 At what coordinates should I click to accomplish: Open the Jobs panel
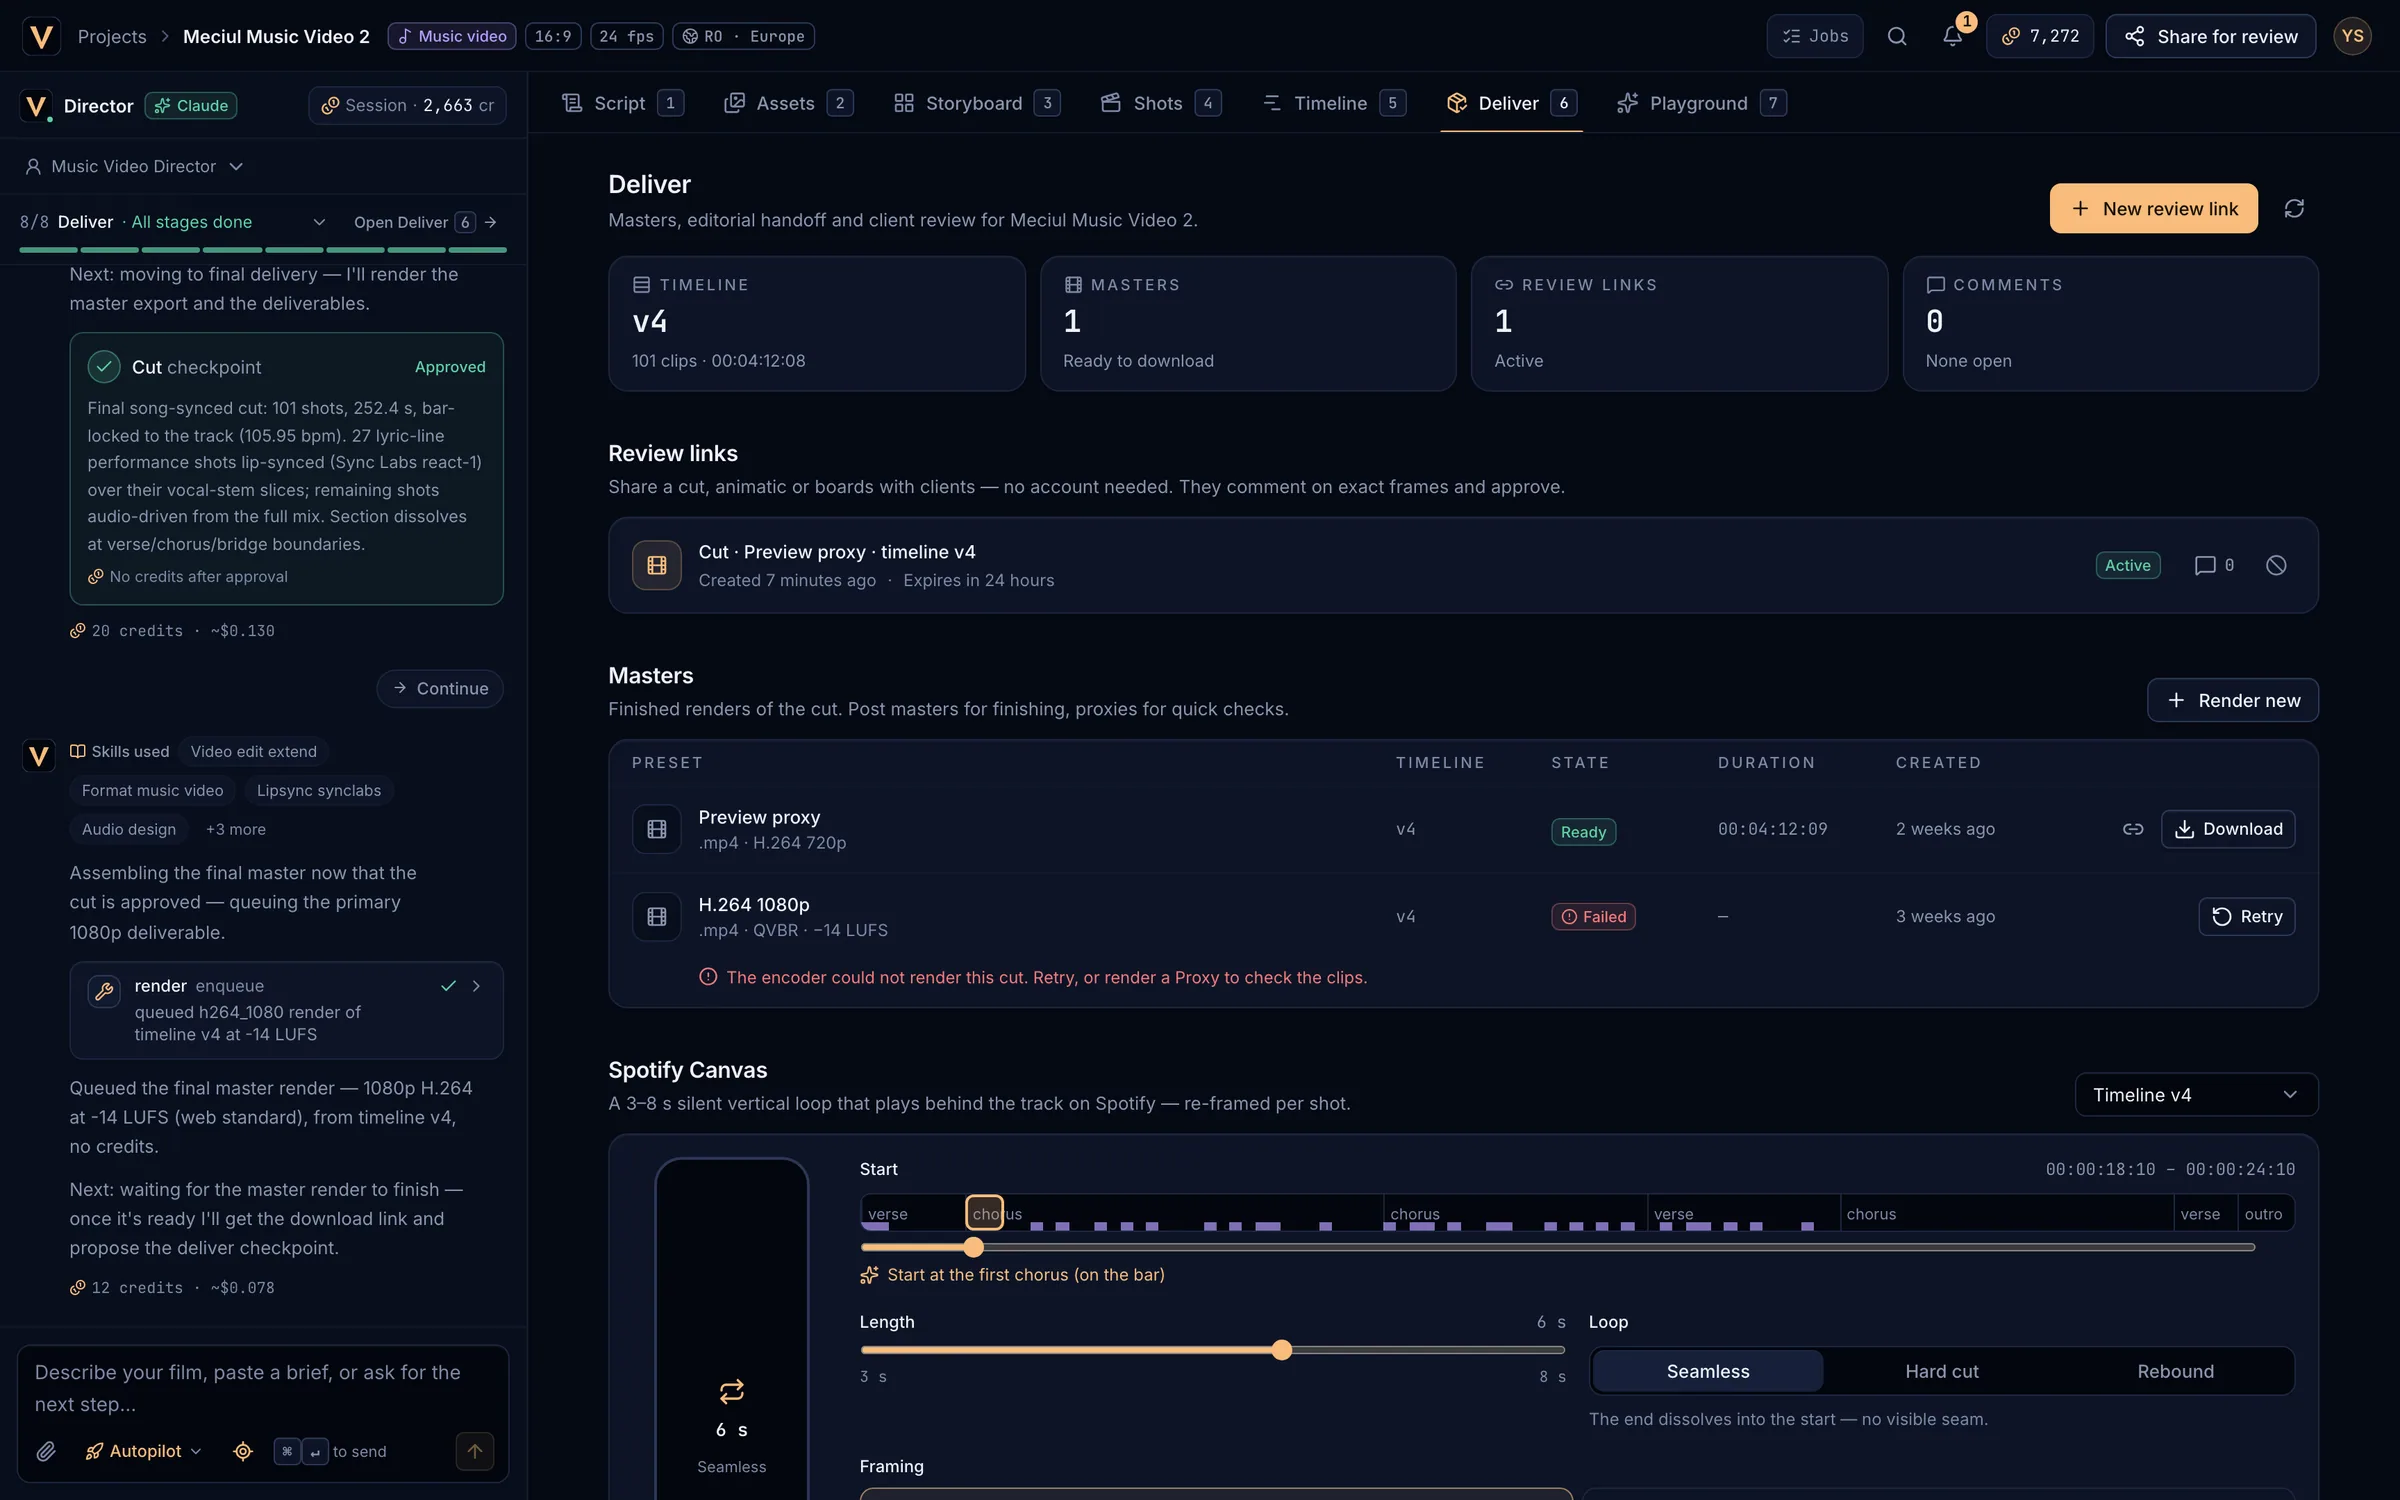pyautogui.click(x=1814, y=36)
